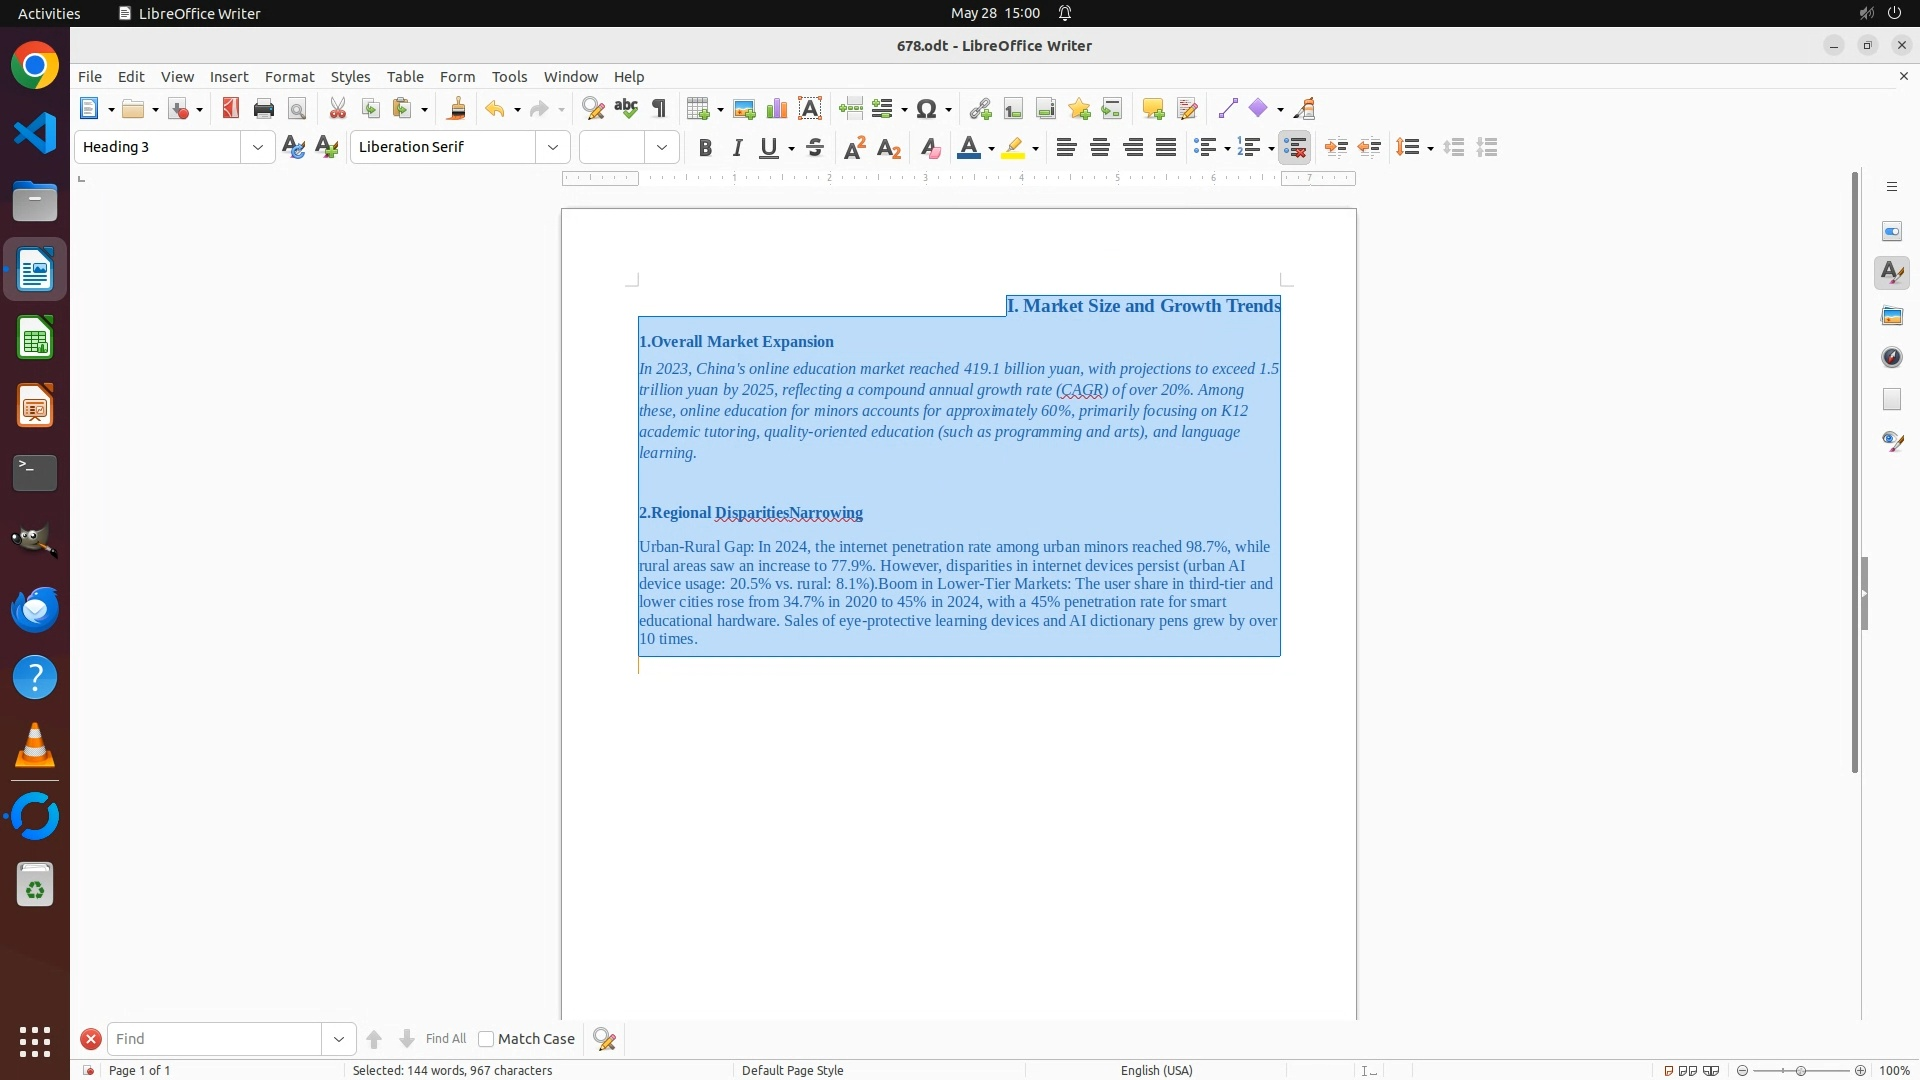
Task: Open the Styles menu
Action: point(350,77)
